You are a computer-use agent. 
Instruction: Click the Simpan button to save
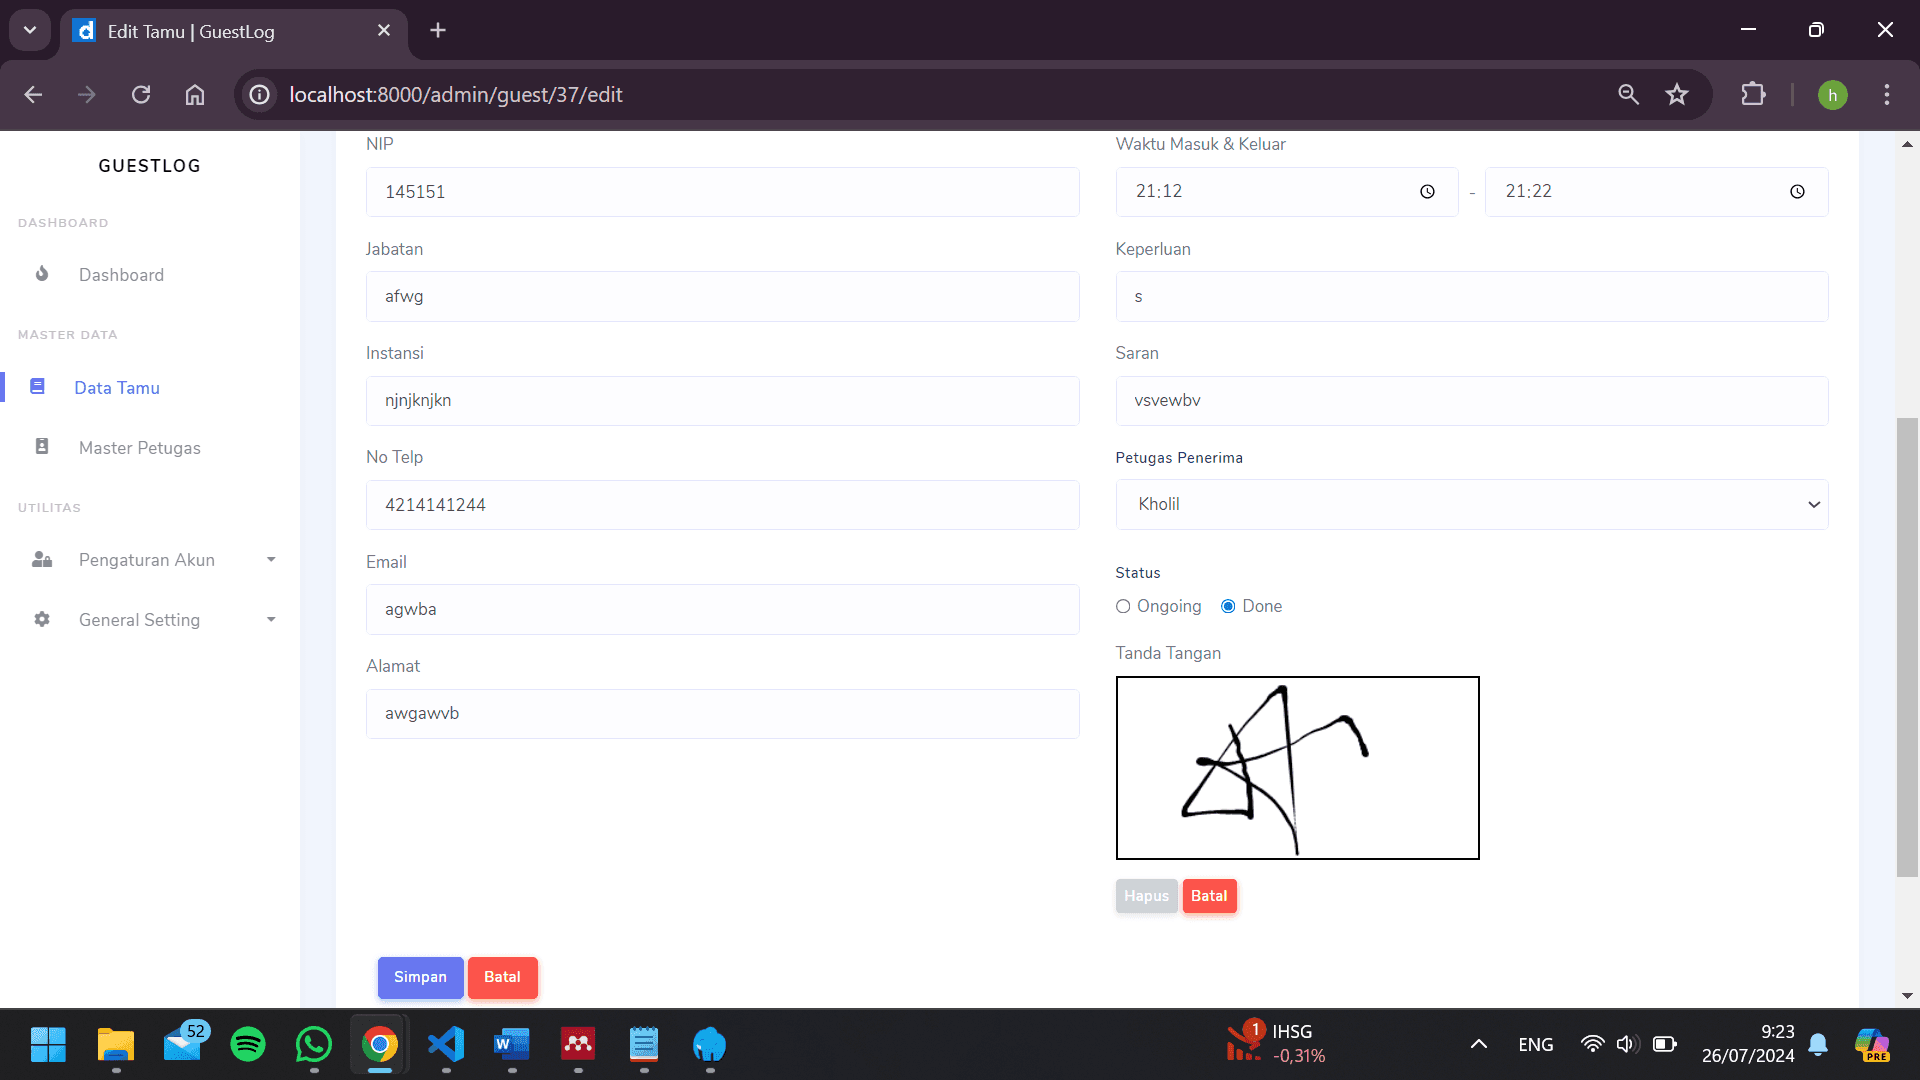coord(420,977)
